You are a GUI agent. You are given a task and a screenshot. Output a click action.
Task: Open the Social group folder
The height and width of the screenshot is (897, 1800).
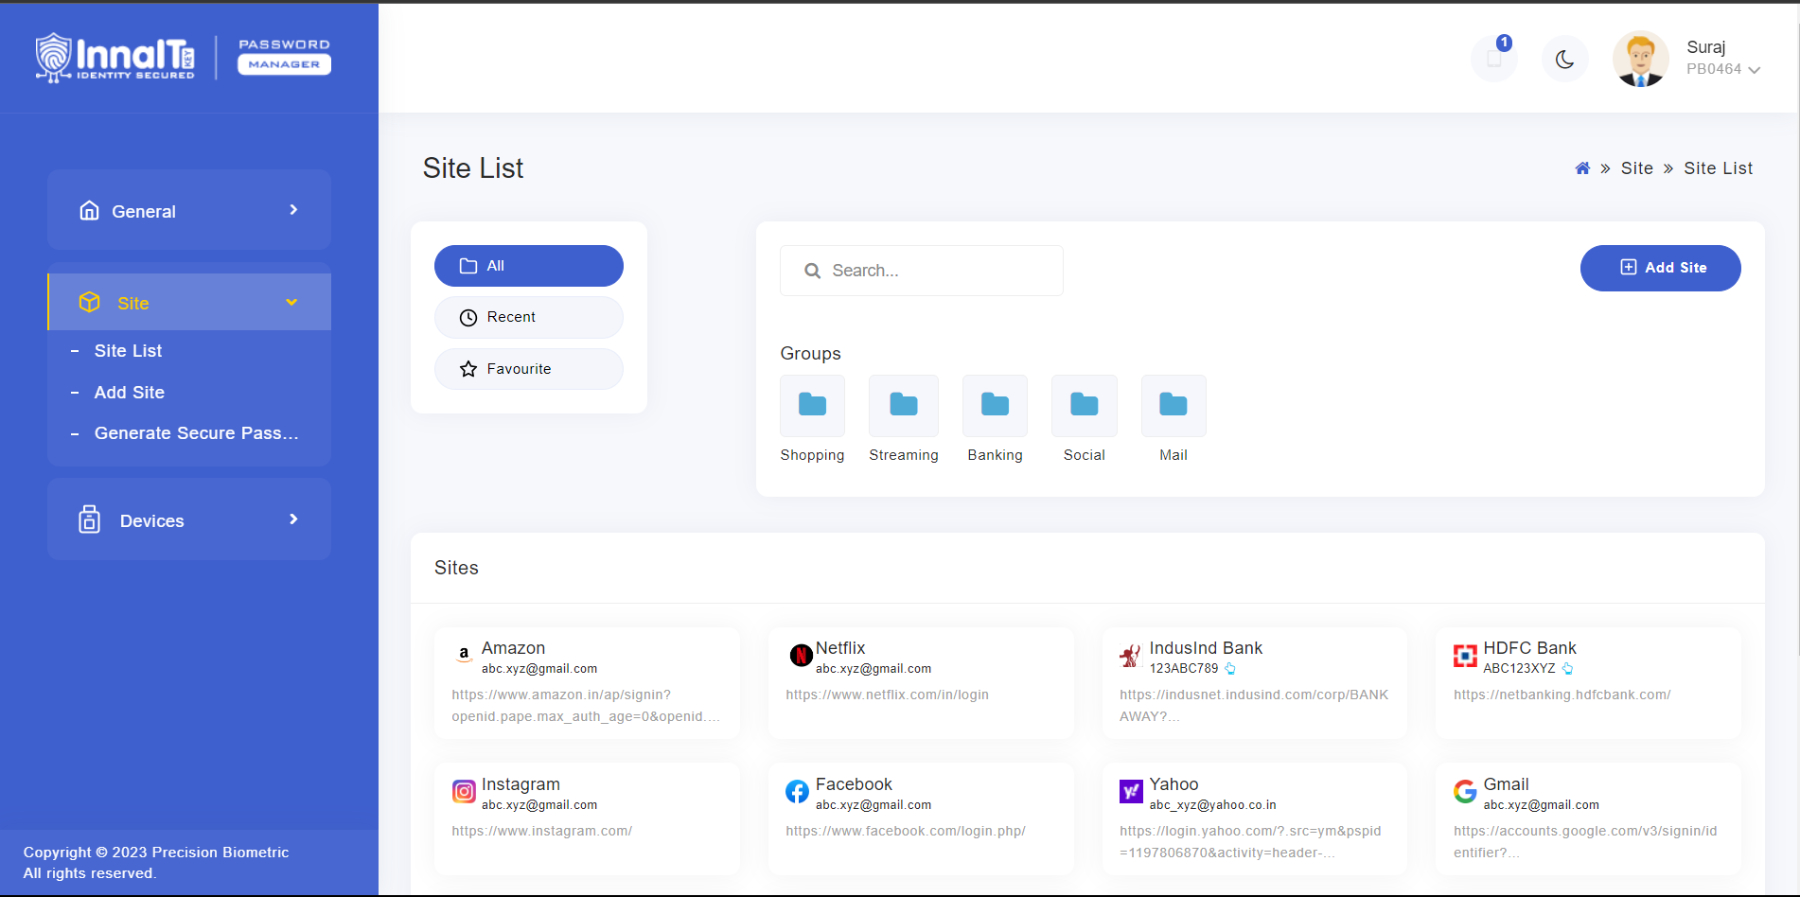click(1084, 406)
